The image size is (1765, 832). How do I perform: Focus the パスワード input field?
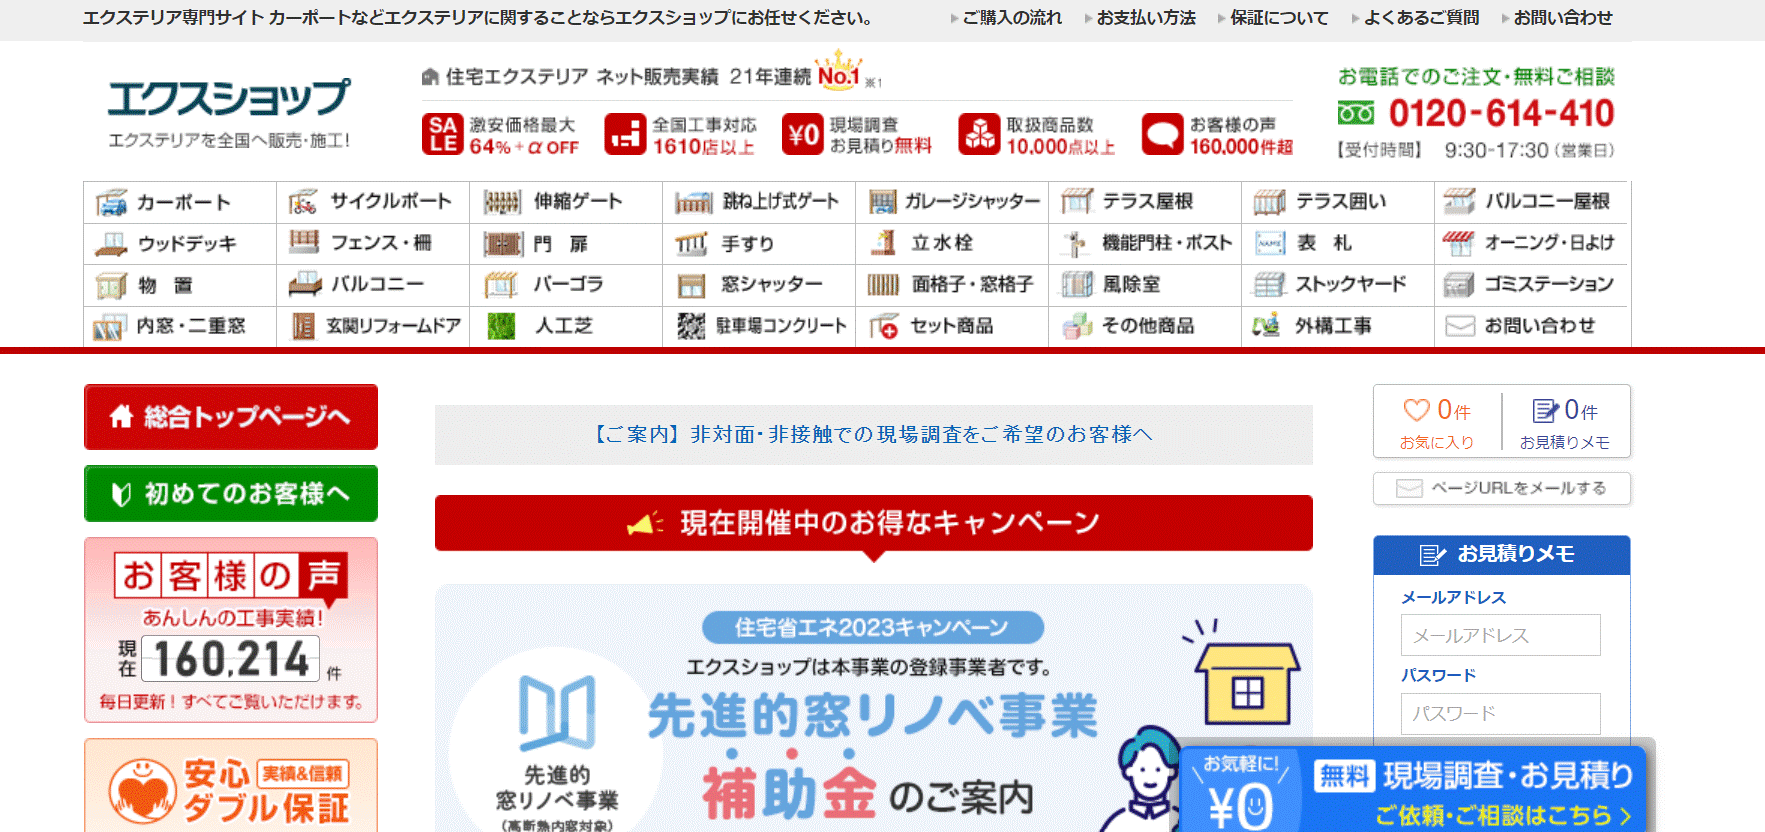click(x=1501, y=714)
